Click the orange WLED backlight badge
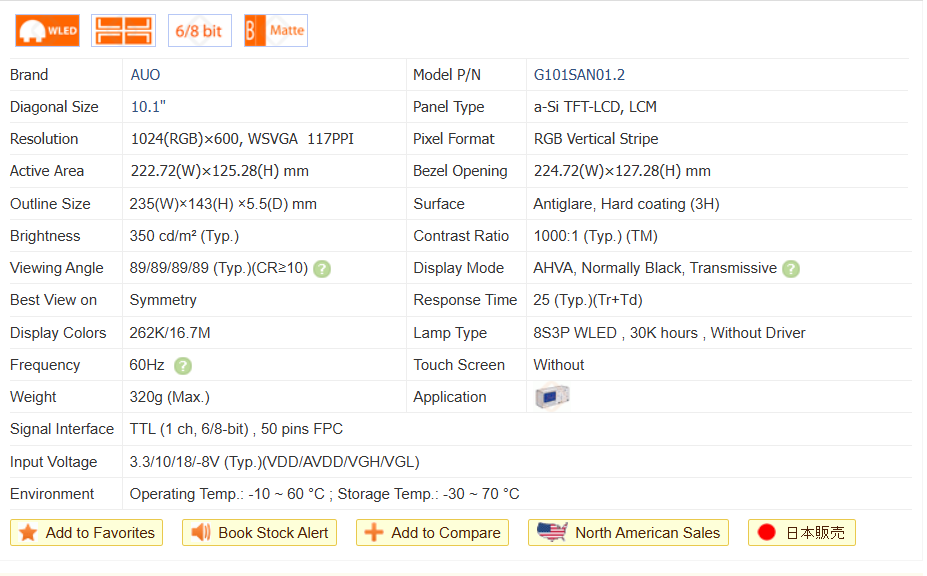927x576 pixels. [x=47, y=31]
